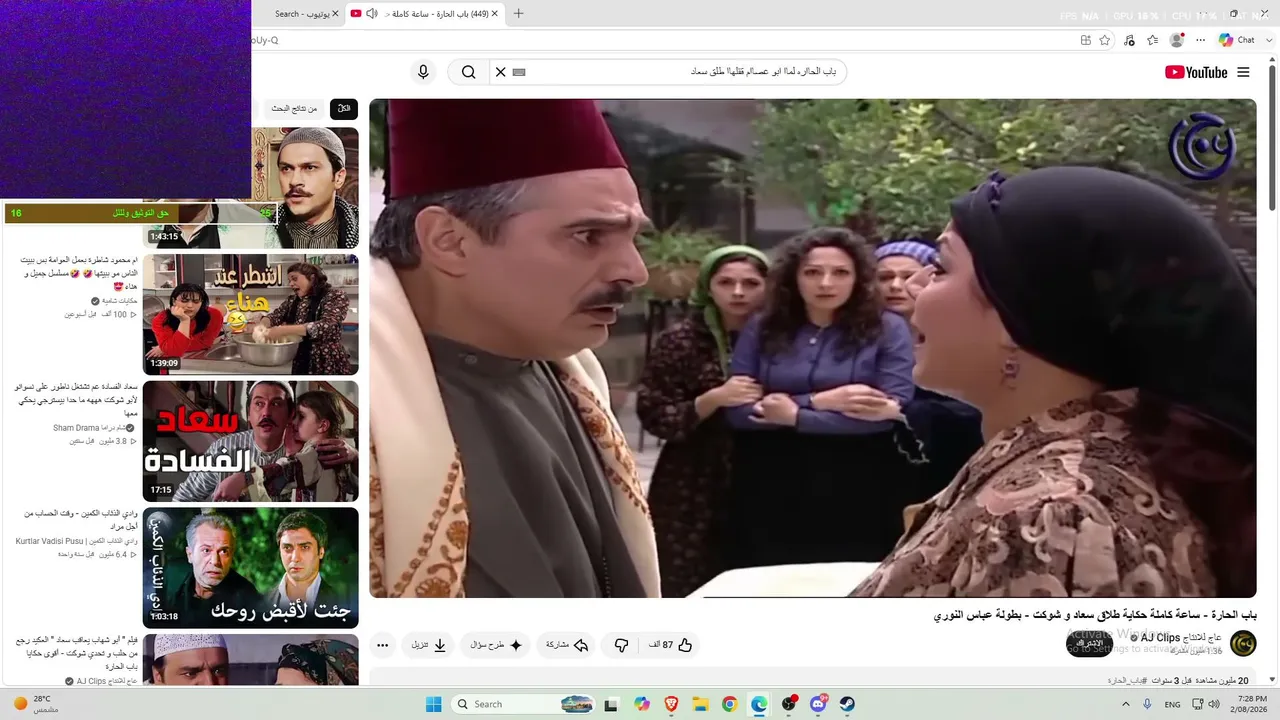Close the Search - يوتيوب tab
Viewport: 1280px width, 720px height.
(x=334, y=13)
